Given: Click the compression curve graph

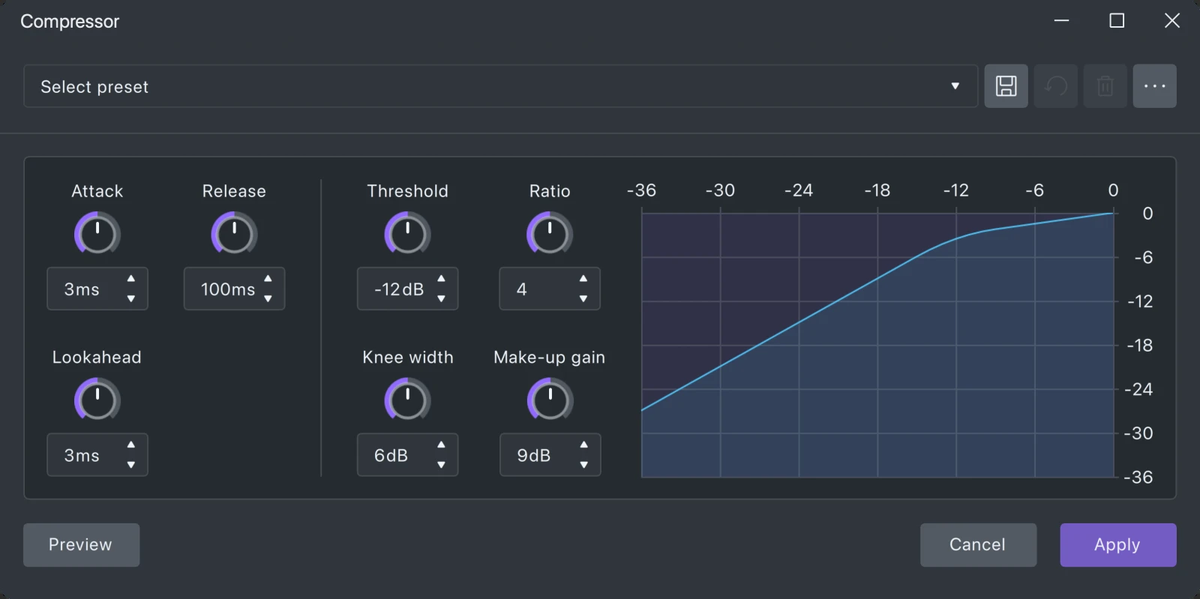Looking at the screenshot, I should click(x=877, y=345).
